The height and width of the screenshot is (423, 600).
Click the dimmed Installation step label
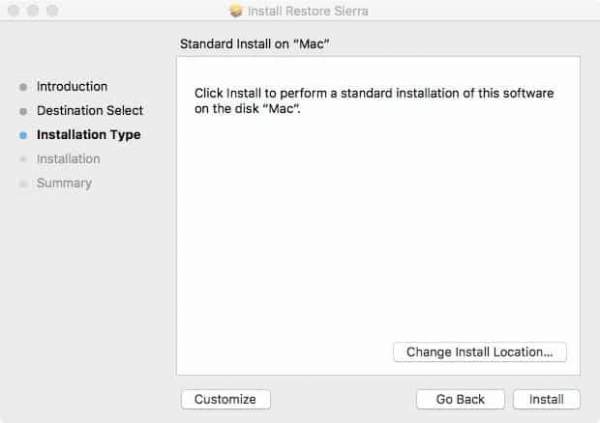[68, 159]
